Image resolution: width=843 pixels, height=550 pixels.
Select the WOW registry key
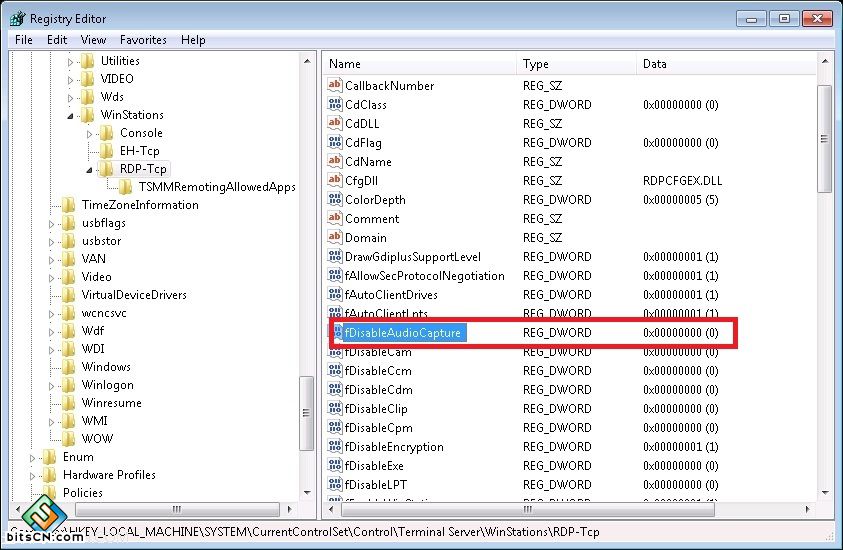click(97, 439)
